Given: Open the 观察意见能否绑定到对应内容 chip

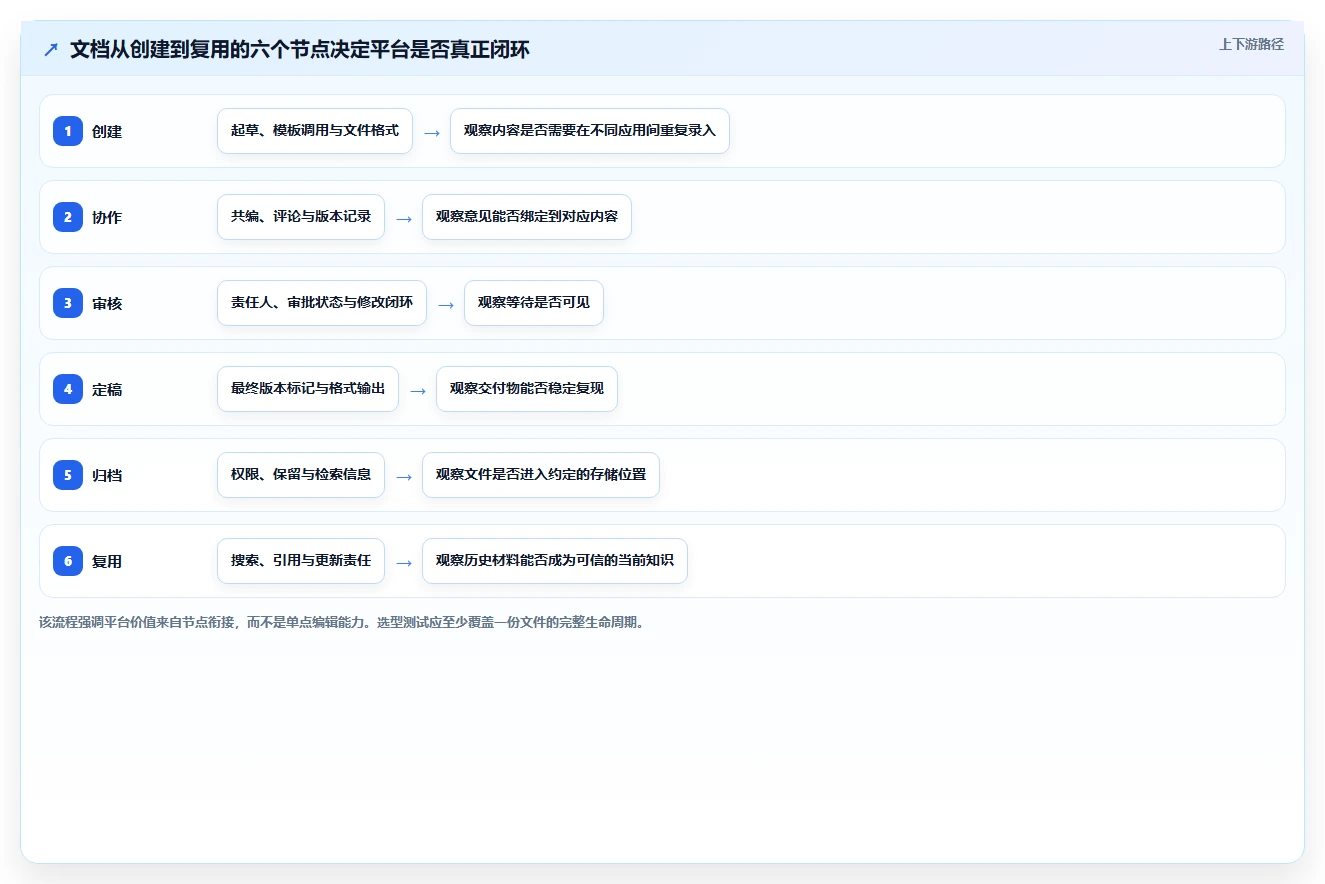Looking at the screenshot, I should (x=527, y=217).
